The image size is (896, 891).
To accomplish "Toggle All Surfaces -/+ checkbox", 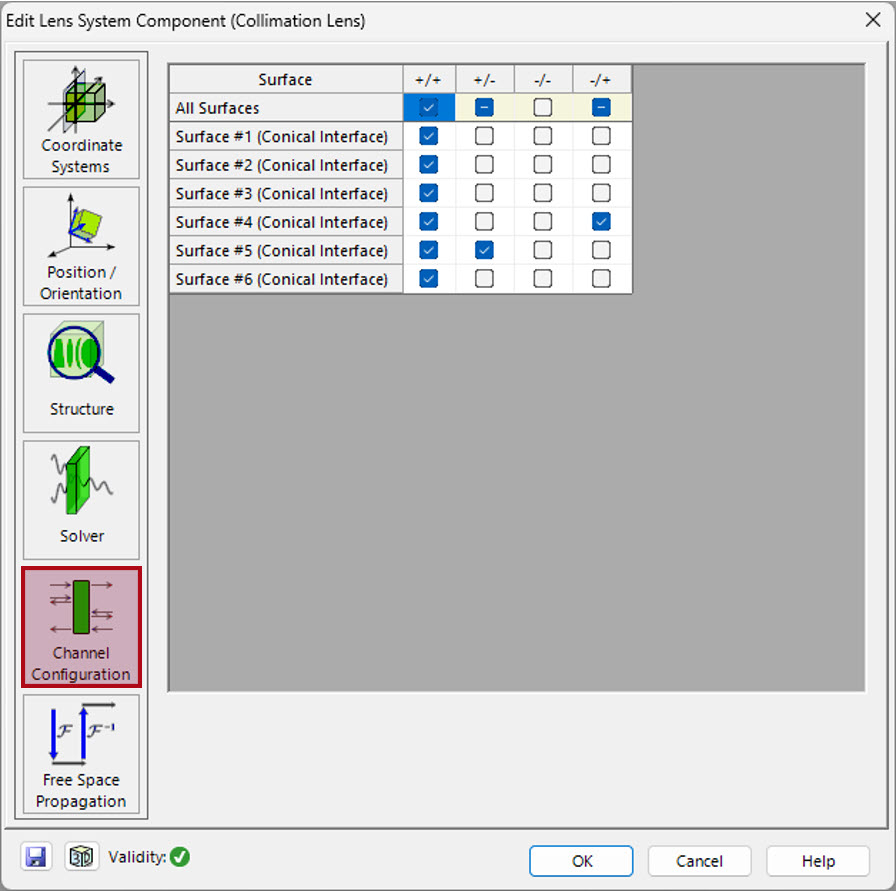I will (601, 107).
